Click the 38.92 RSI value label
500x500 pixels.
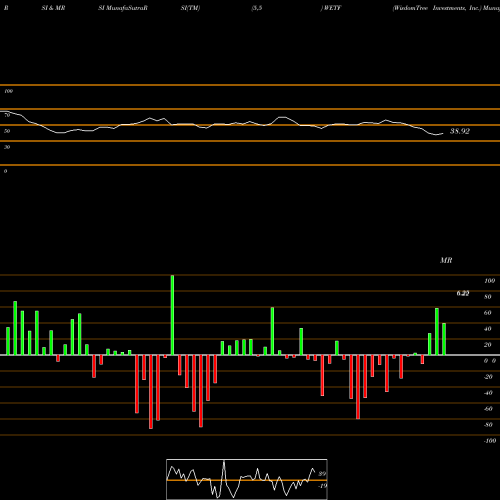460,131
